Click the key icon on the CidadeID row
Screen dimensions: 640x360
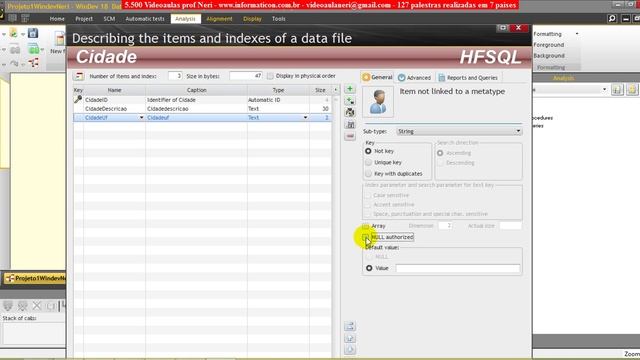(x=78, y=99)
